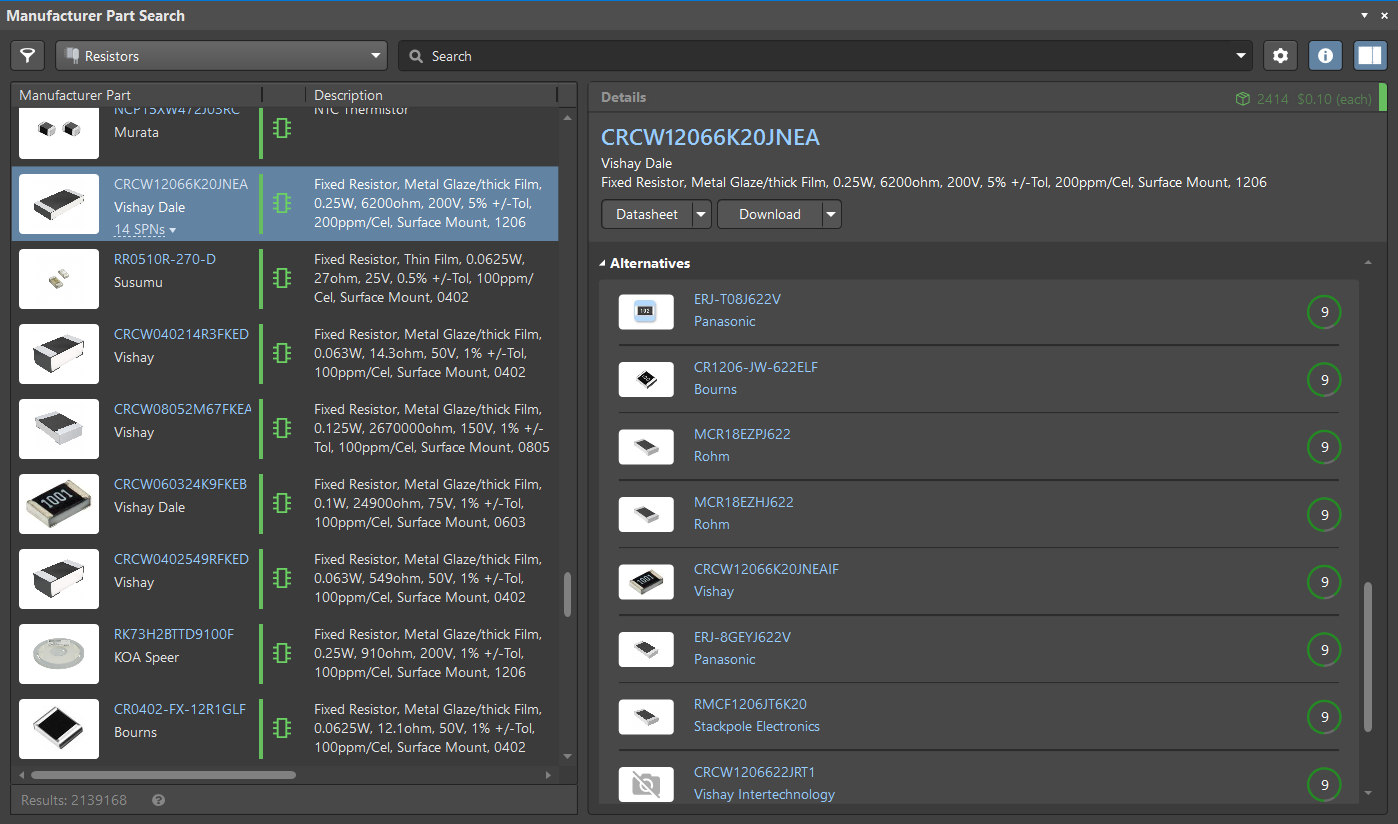Click the parts list vertical scrollbar thumb
This screenshot has width=1398, height=824.
(x=568, y=595)
